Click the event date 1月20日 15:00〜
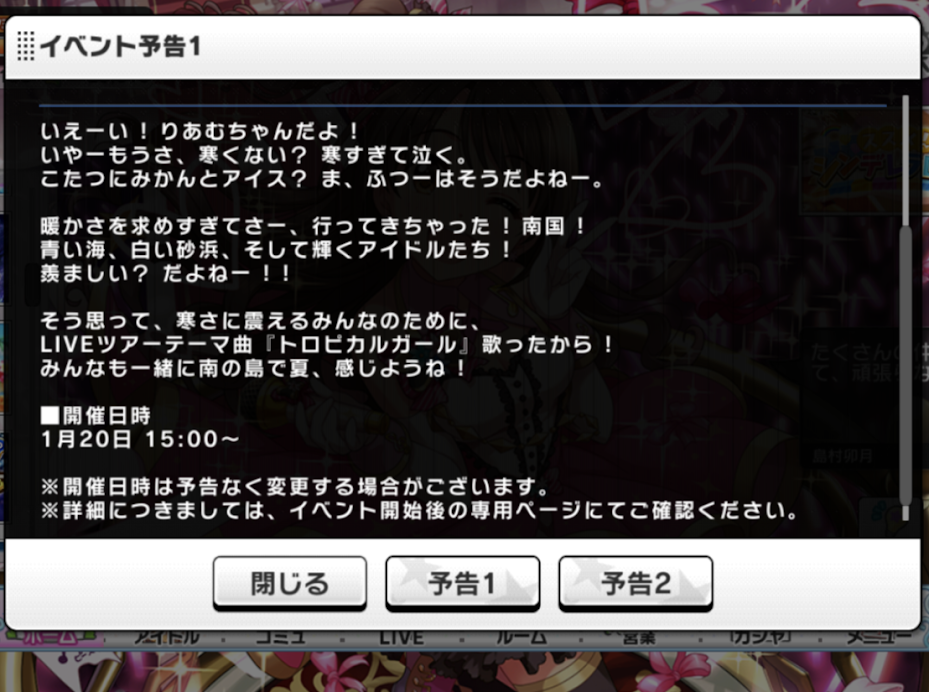This screenshot has width=929, height=692. click(x=140, y=439)
